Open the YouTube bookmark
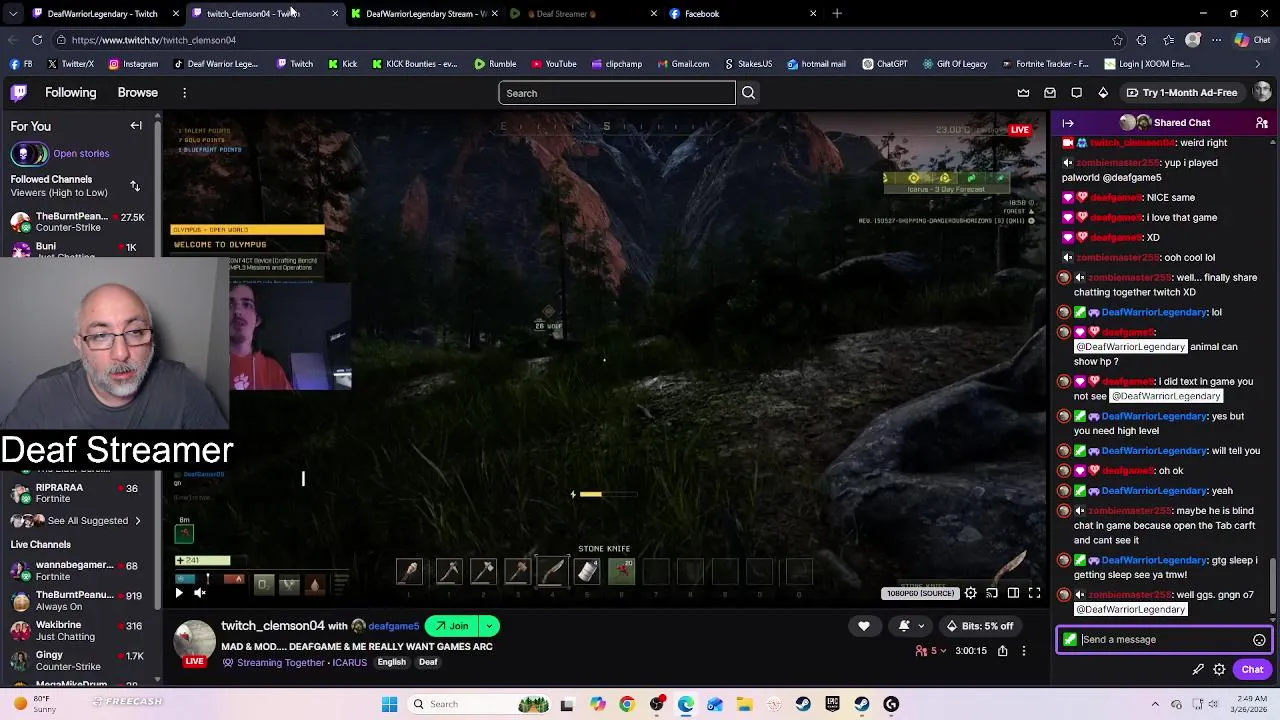 point(553,64)
